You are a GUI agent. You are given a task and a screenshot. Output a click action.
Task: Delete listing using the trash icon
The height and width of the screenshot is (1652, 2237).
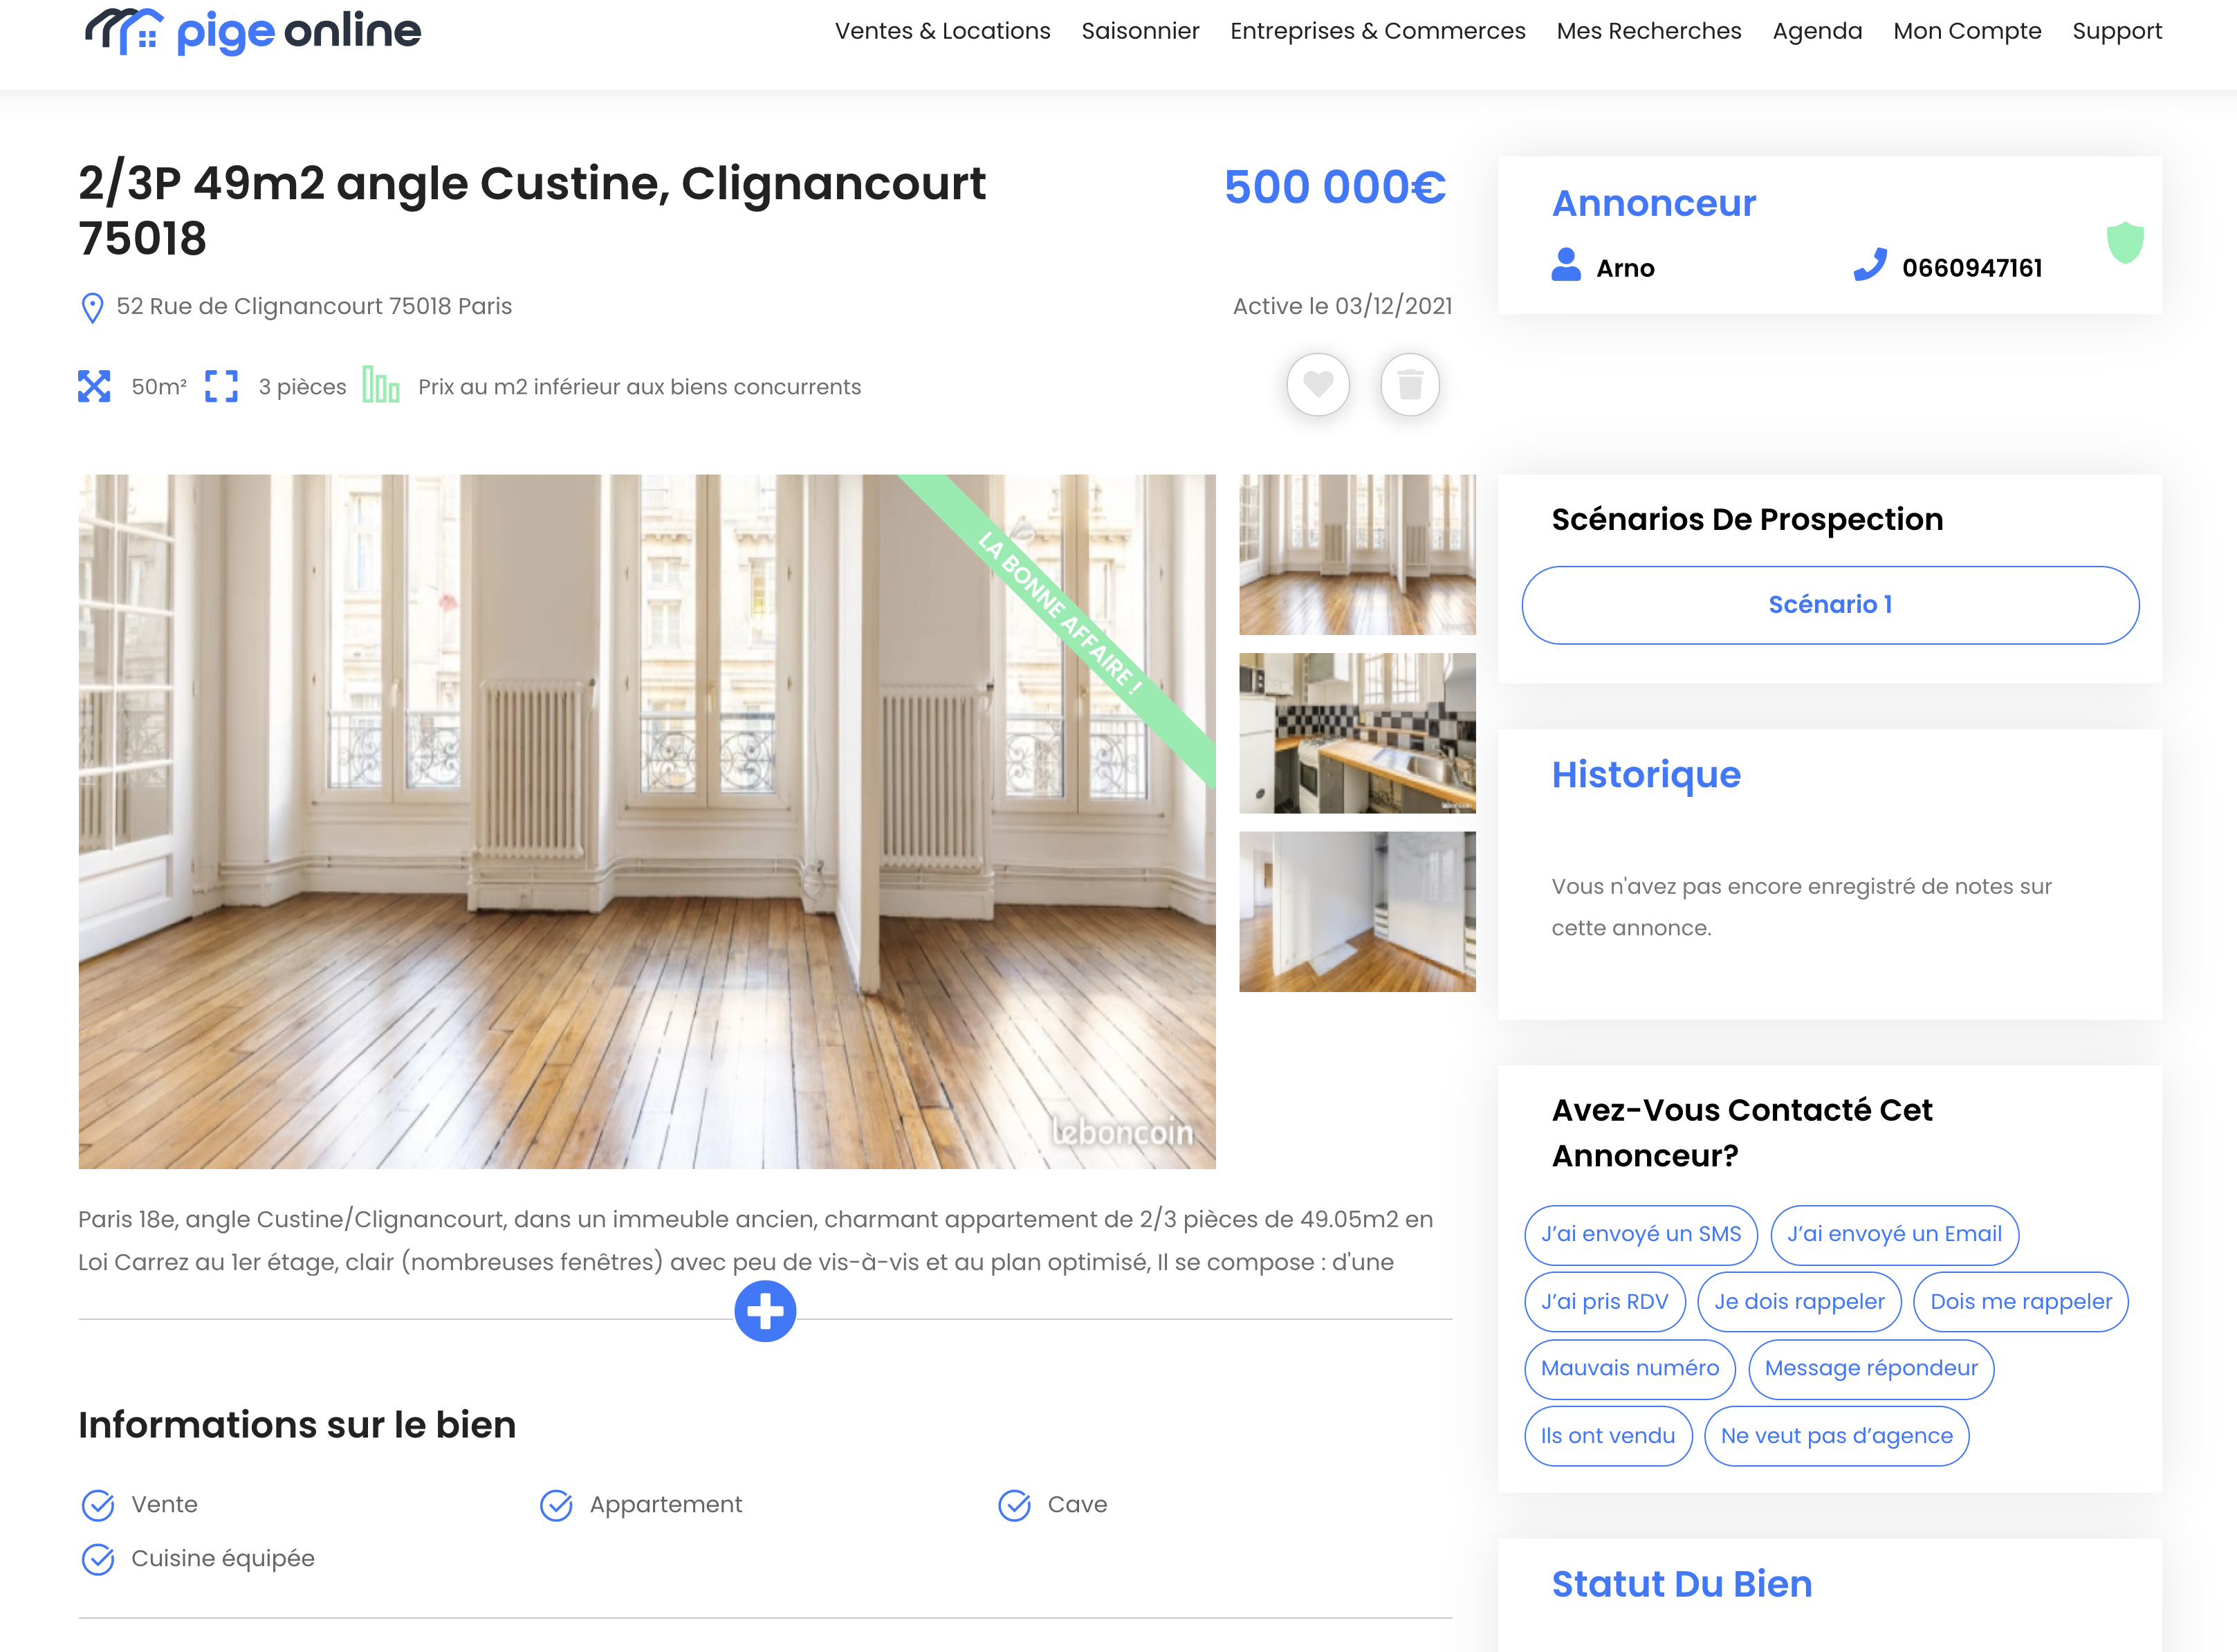tap(1410, 384)
